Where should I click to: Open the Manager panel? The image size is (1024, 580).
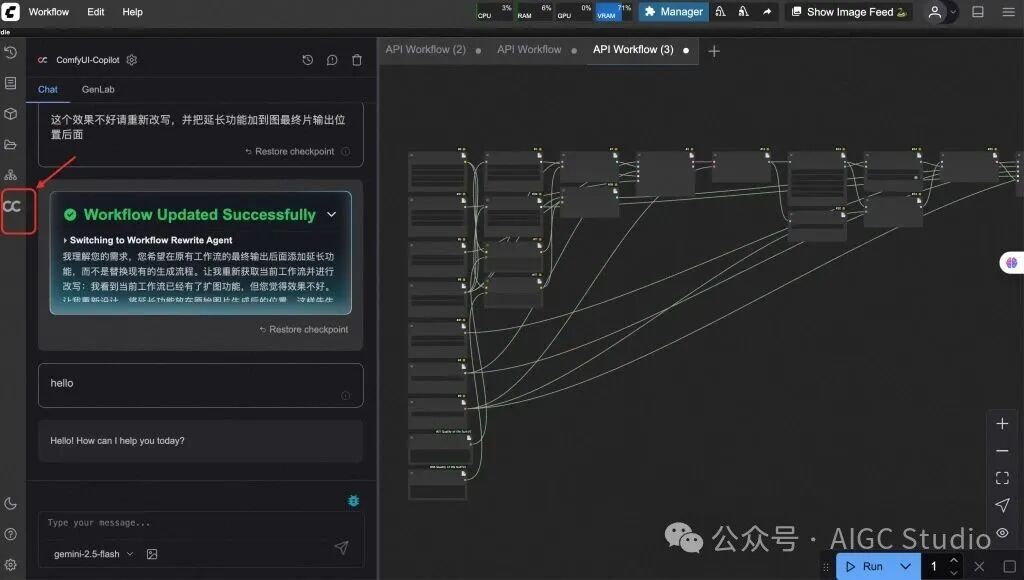673,12
